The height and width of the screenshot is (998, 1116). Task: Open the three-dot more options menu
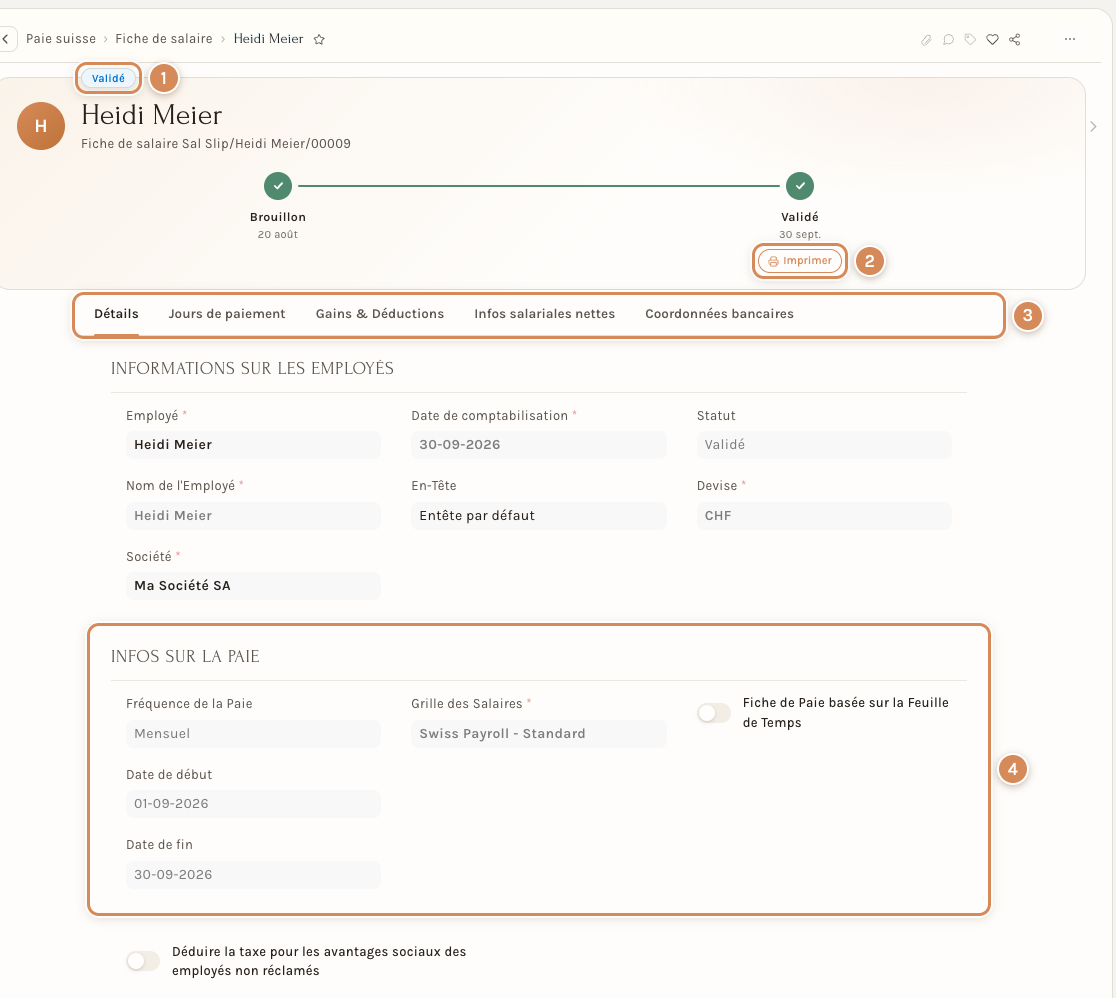[1070, 39]
